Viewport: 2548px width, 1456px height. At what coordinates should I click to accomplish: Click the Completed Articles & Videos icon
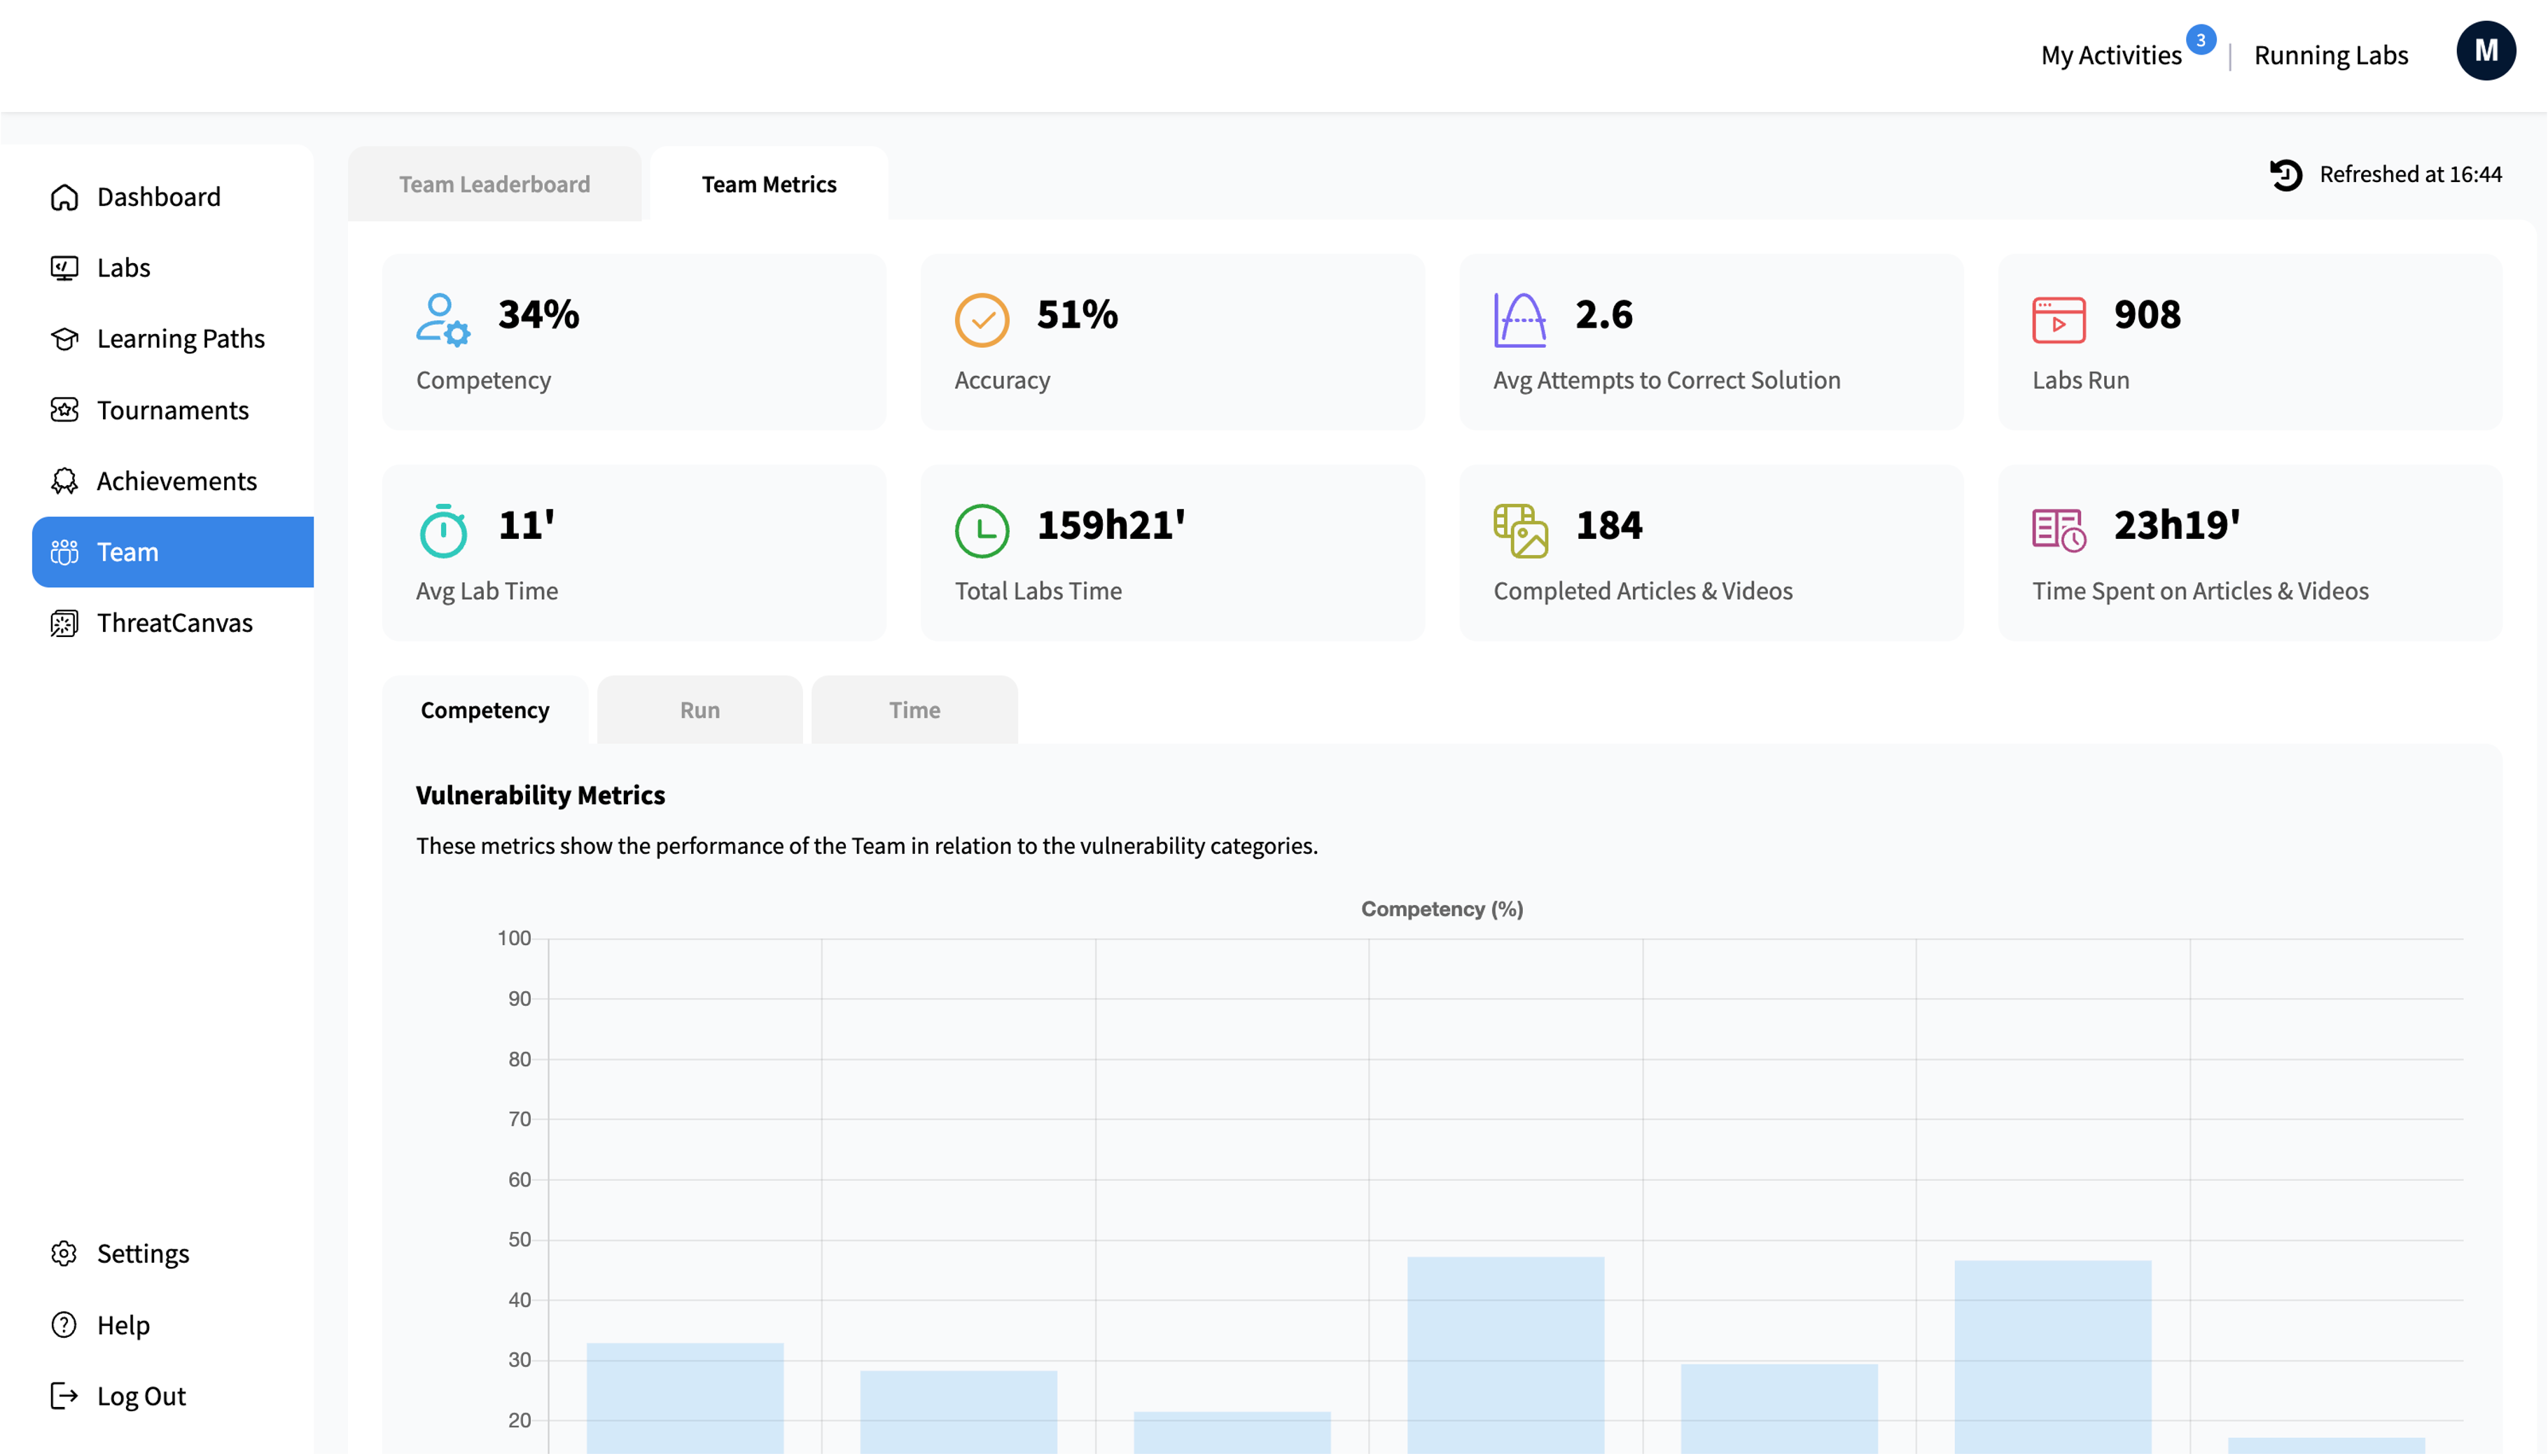pos(1520,530)
